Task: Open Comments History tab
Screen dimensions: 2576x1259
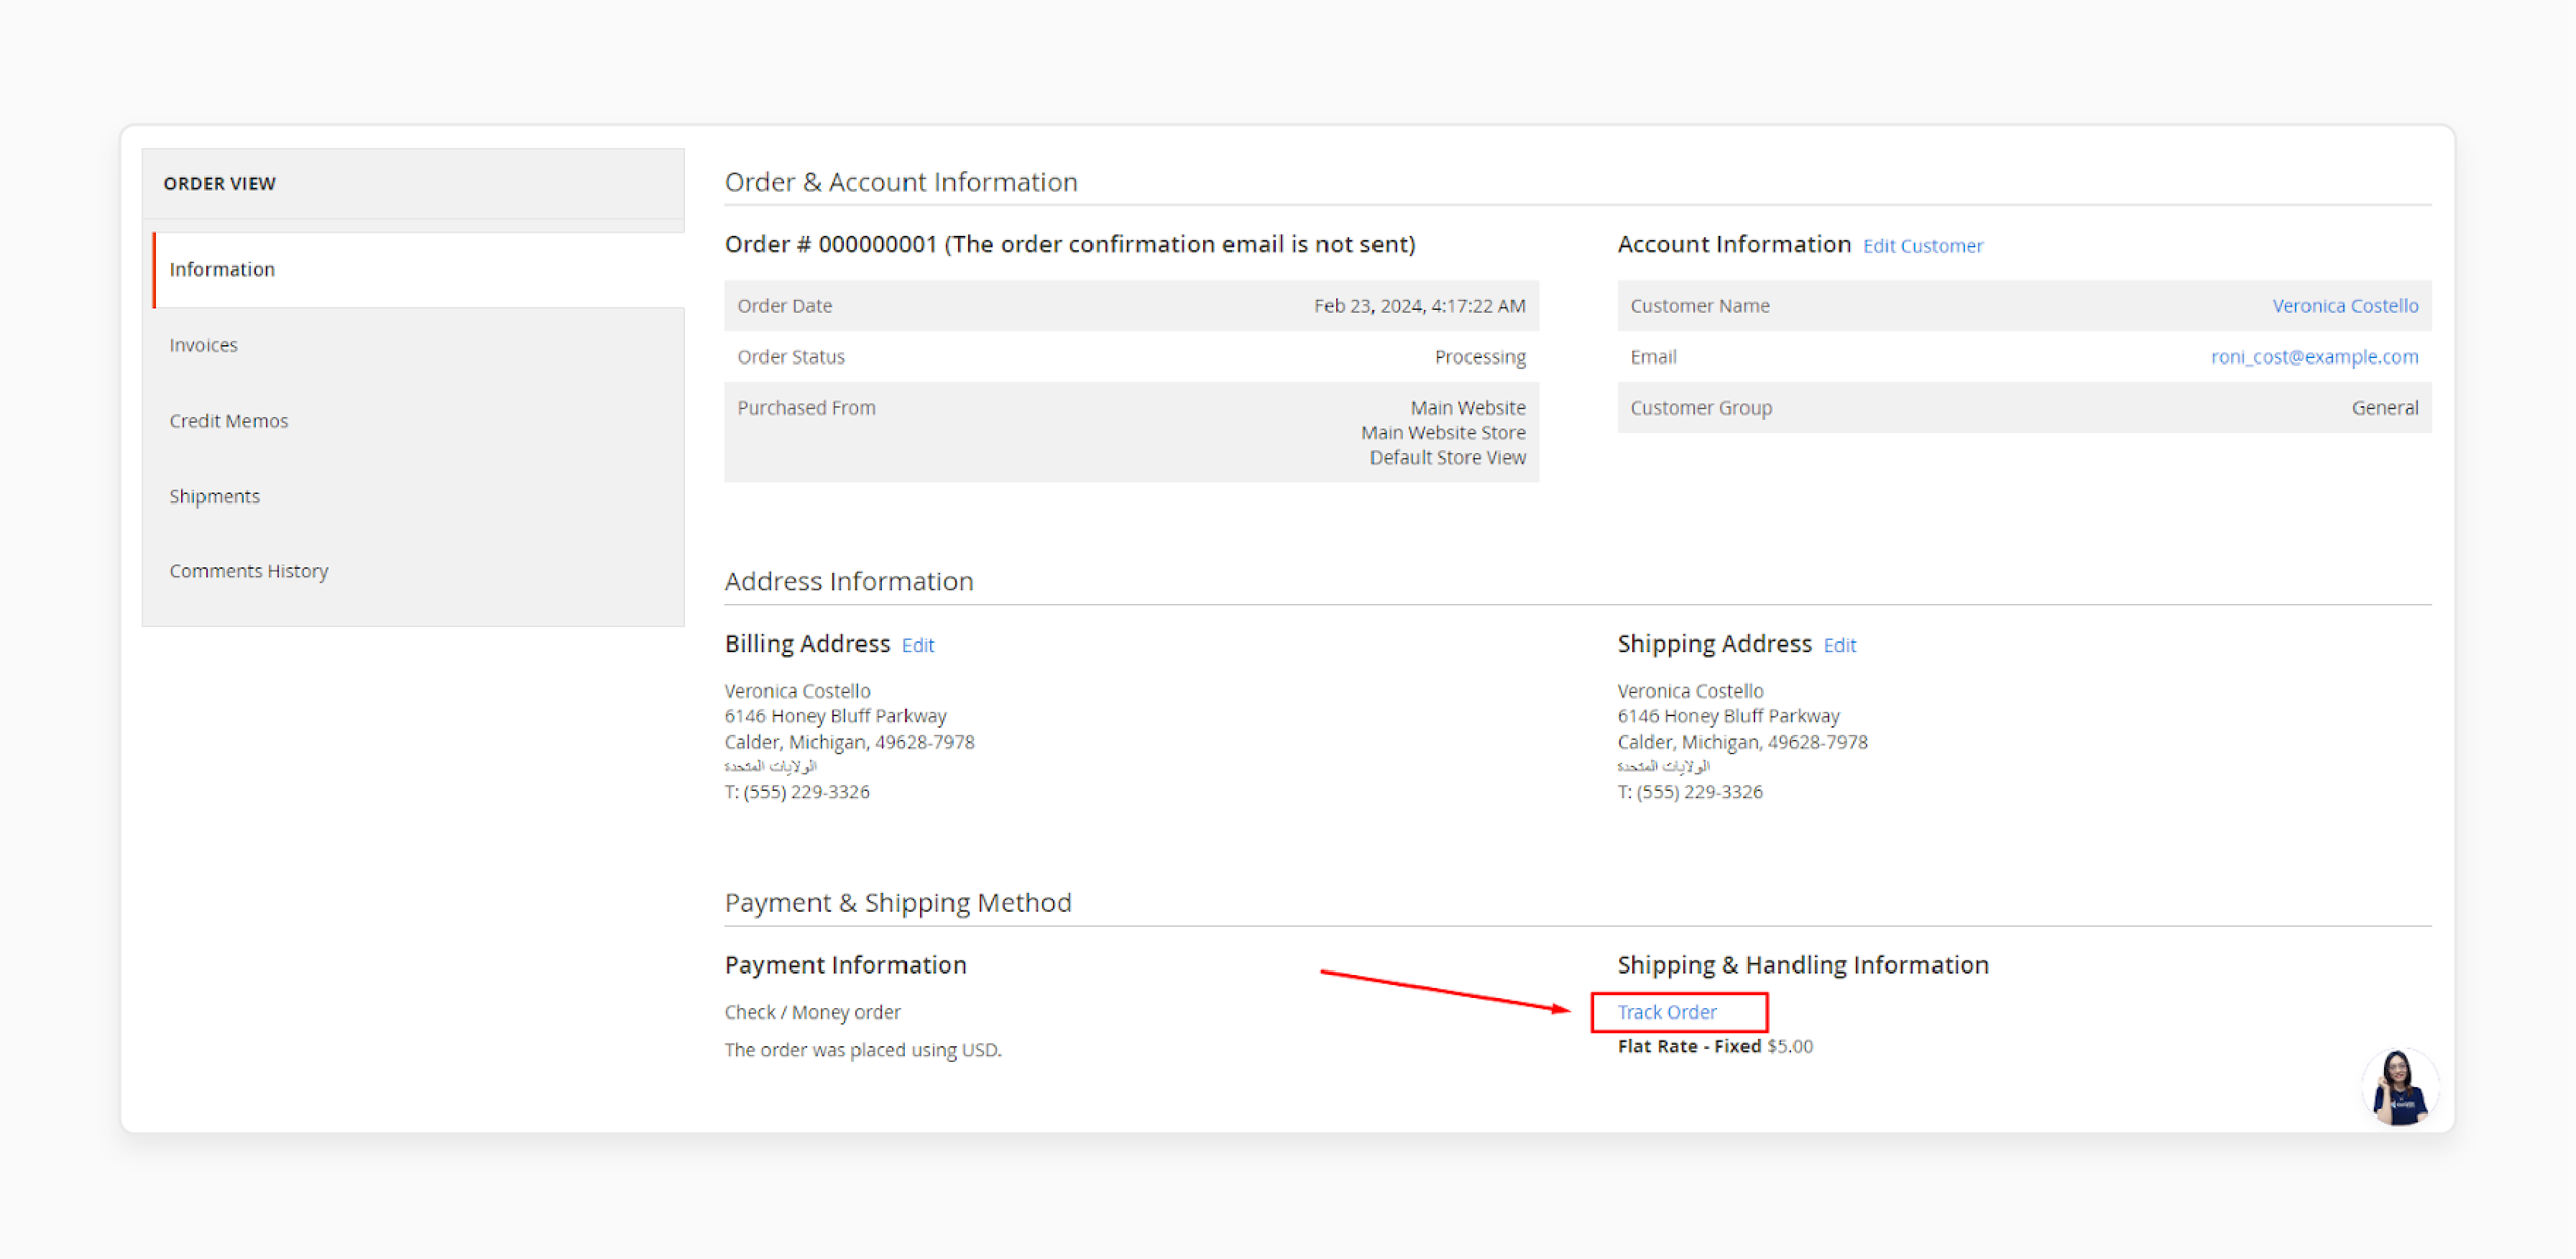Action: pos(248,571)
